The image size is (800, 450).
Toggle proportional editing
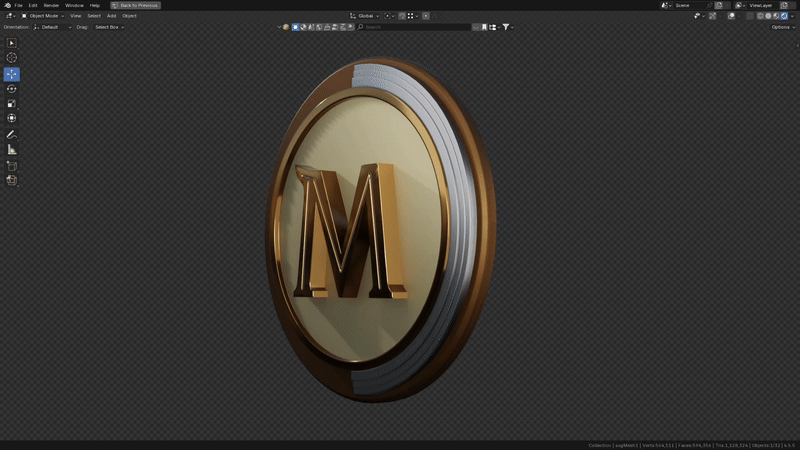426,16
